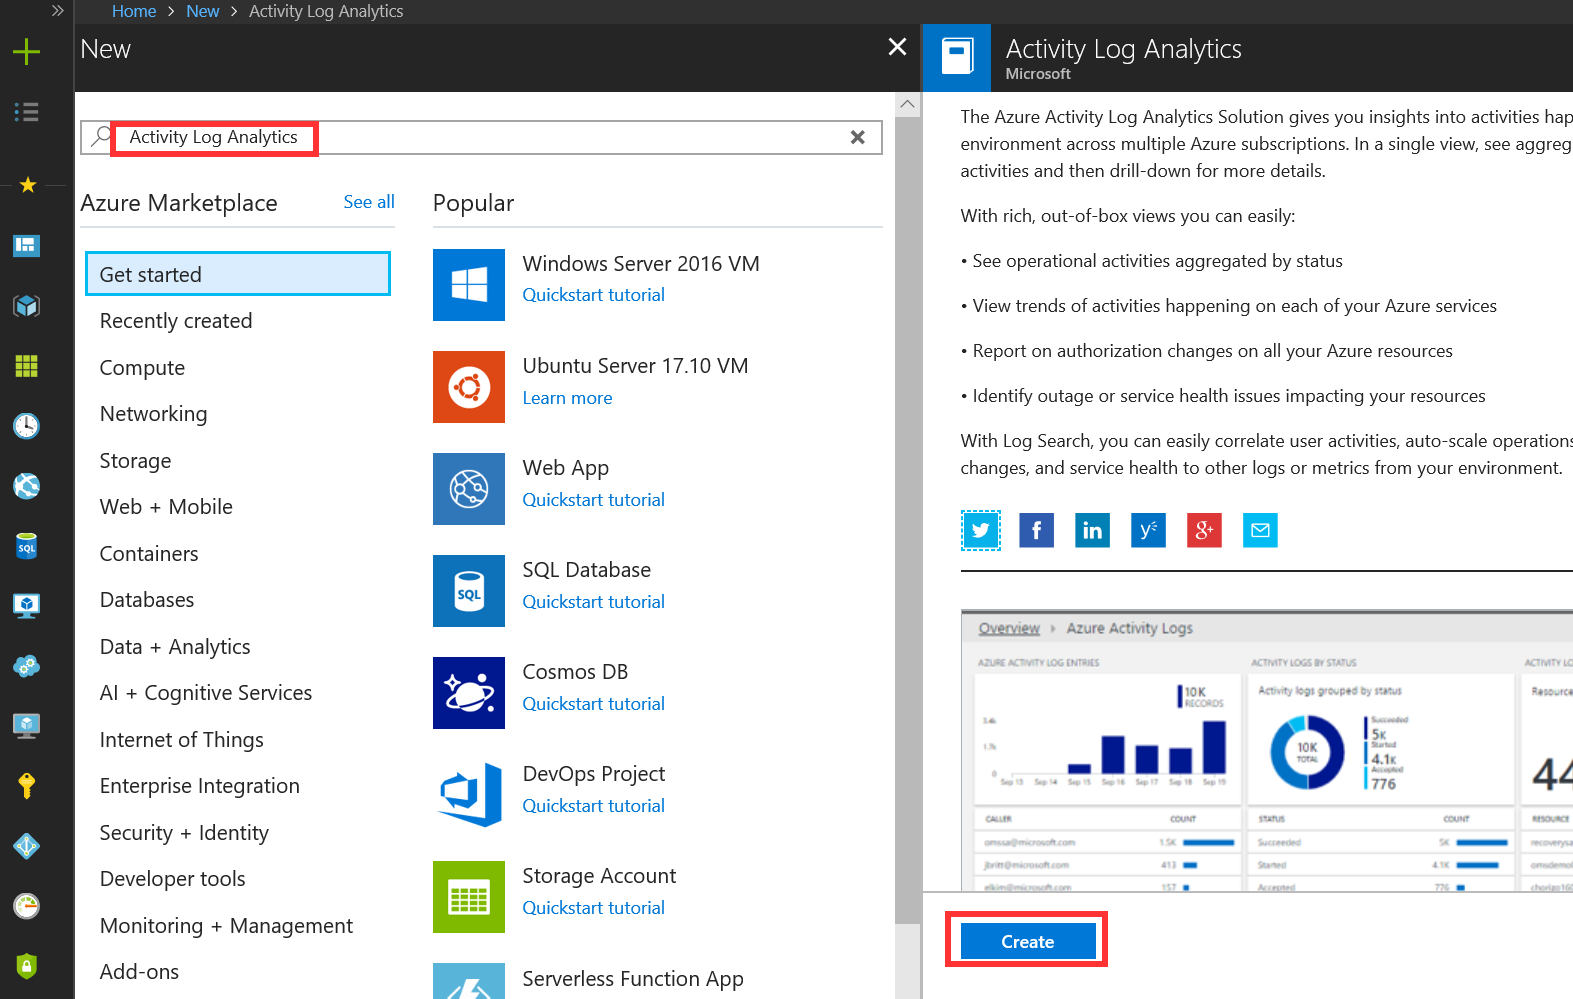
Task: Share via LinkedIn icon
Action: click(1093, 530)
